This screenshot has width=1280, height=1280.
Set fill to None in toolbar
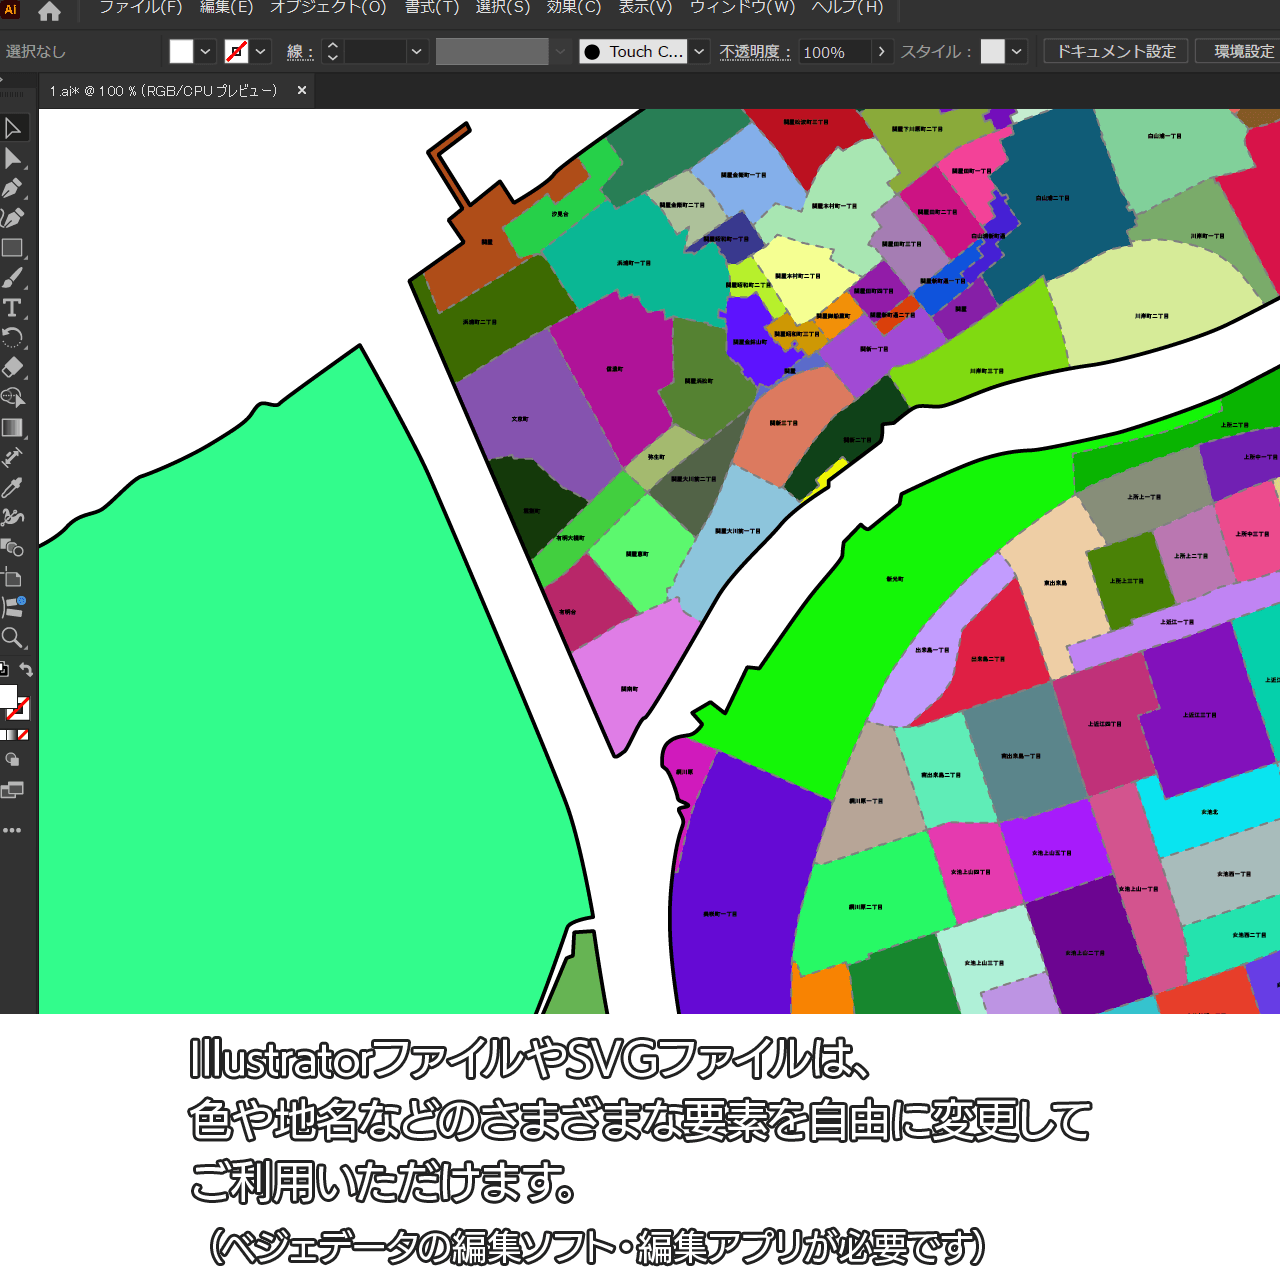pyautogui.click(x=23, y=735)
